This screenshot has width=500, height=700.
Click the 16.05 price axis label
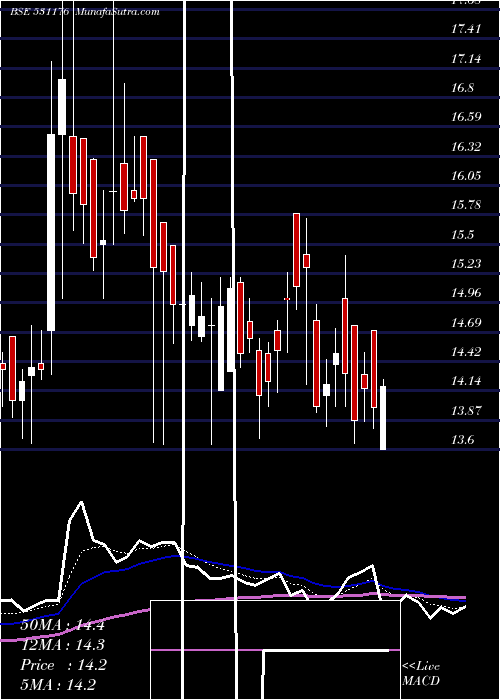click(466, 176)
